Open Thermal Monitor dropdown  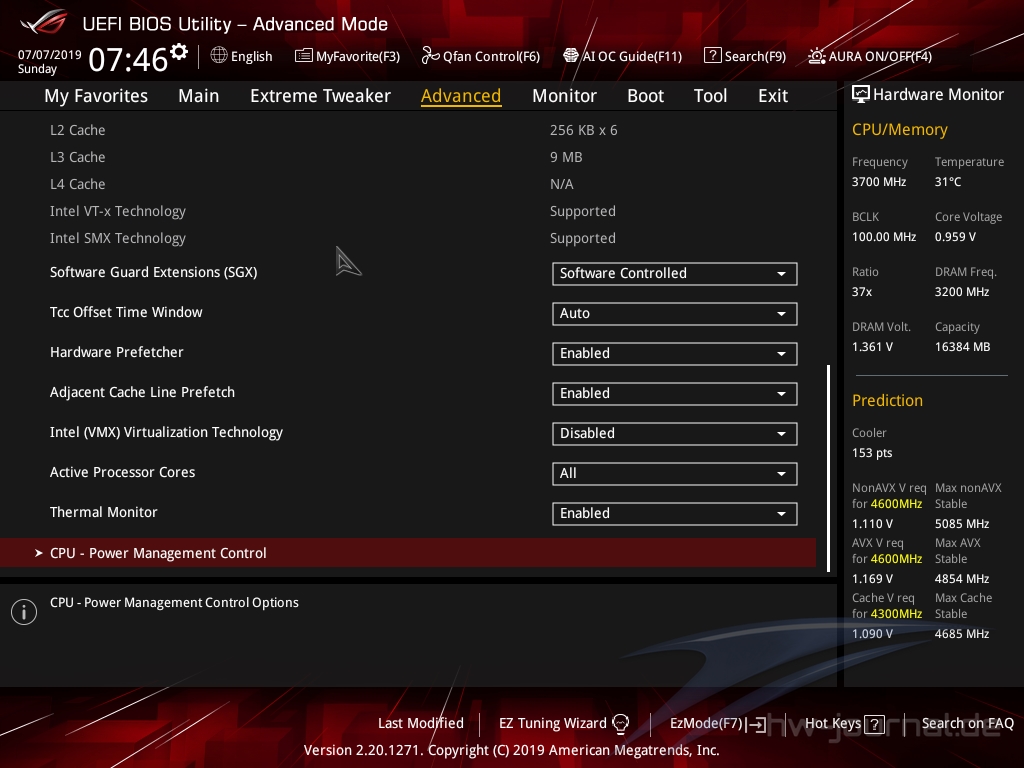(x=675, y=513)
